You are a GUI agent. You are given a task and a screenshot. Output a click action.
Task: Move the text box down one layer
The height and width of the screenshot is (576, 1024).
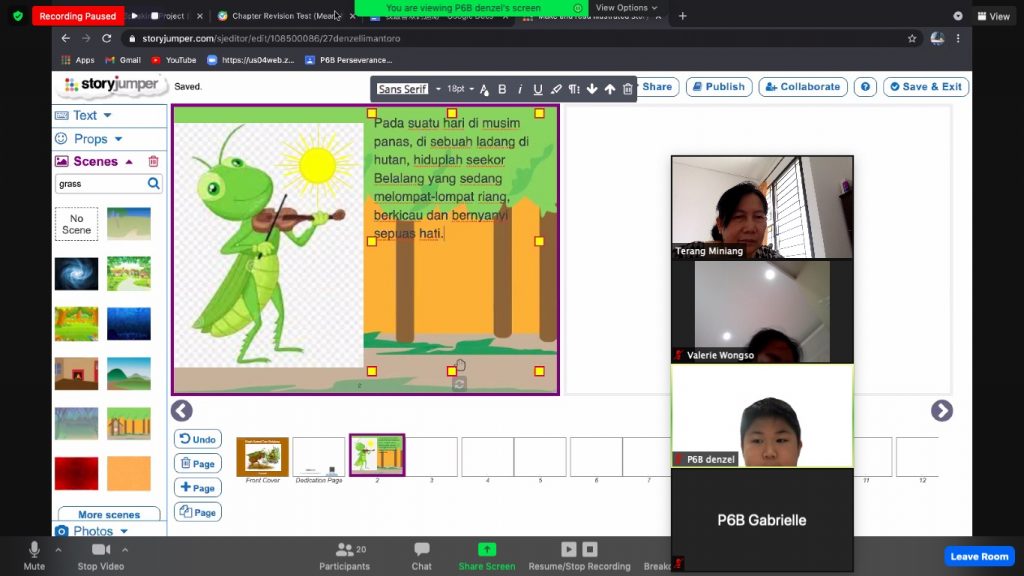click(592, 89)
